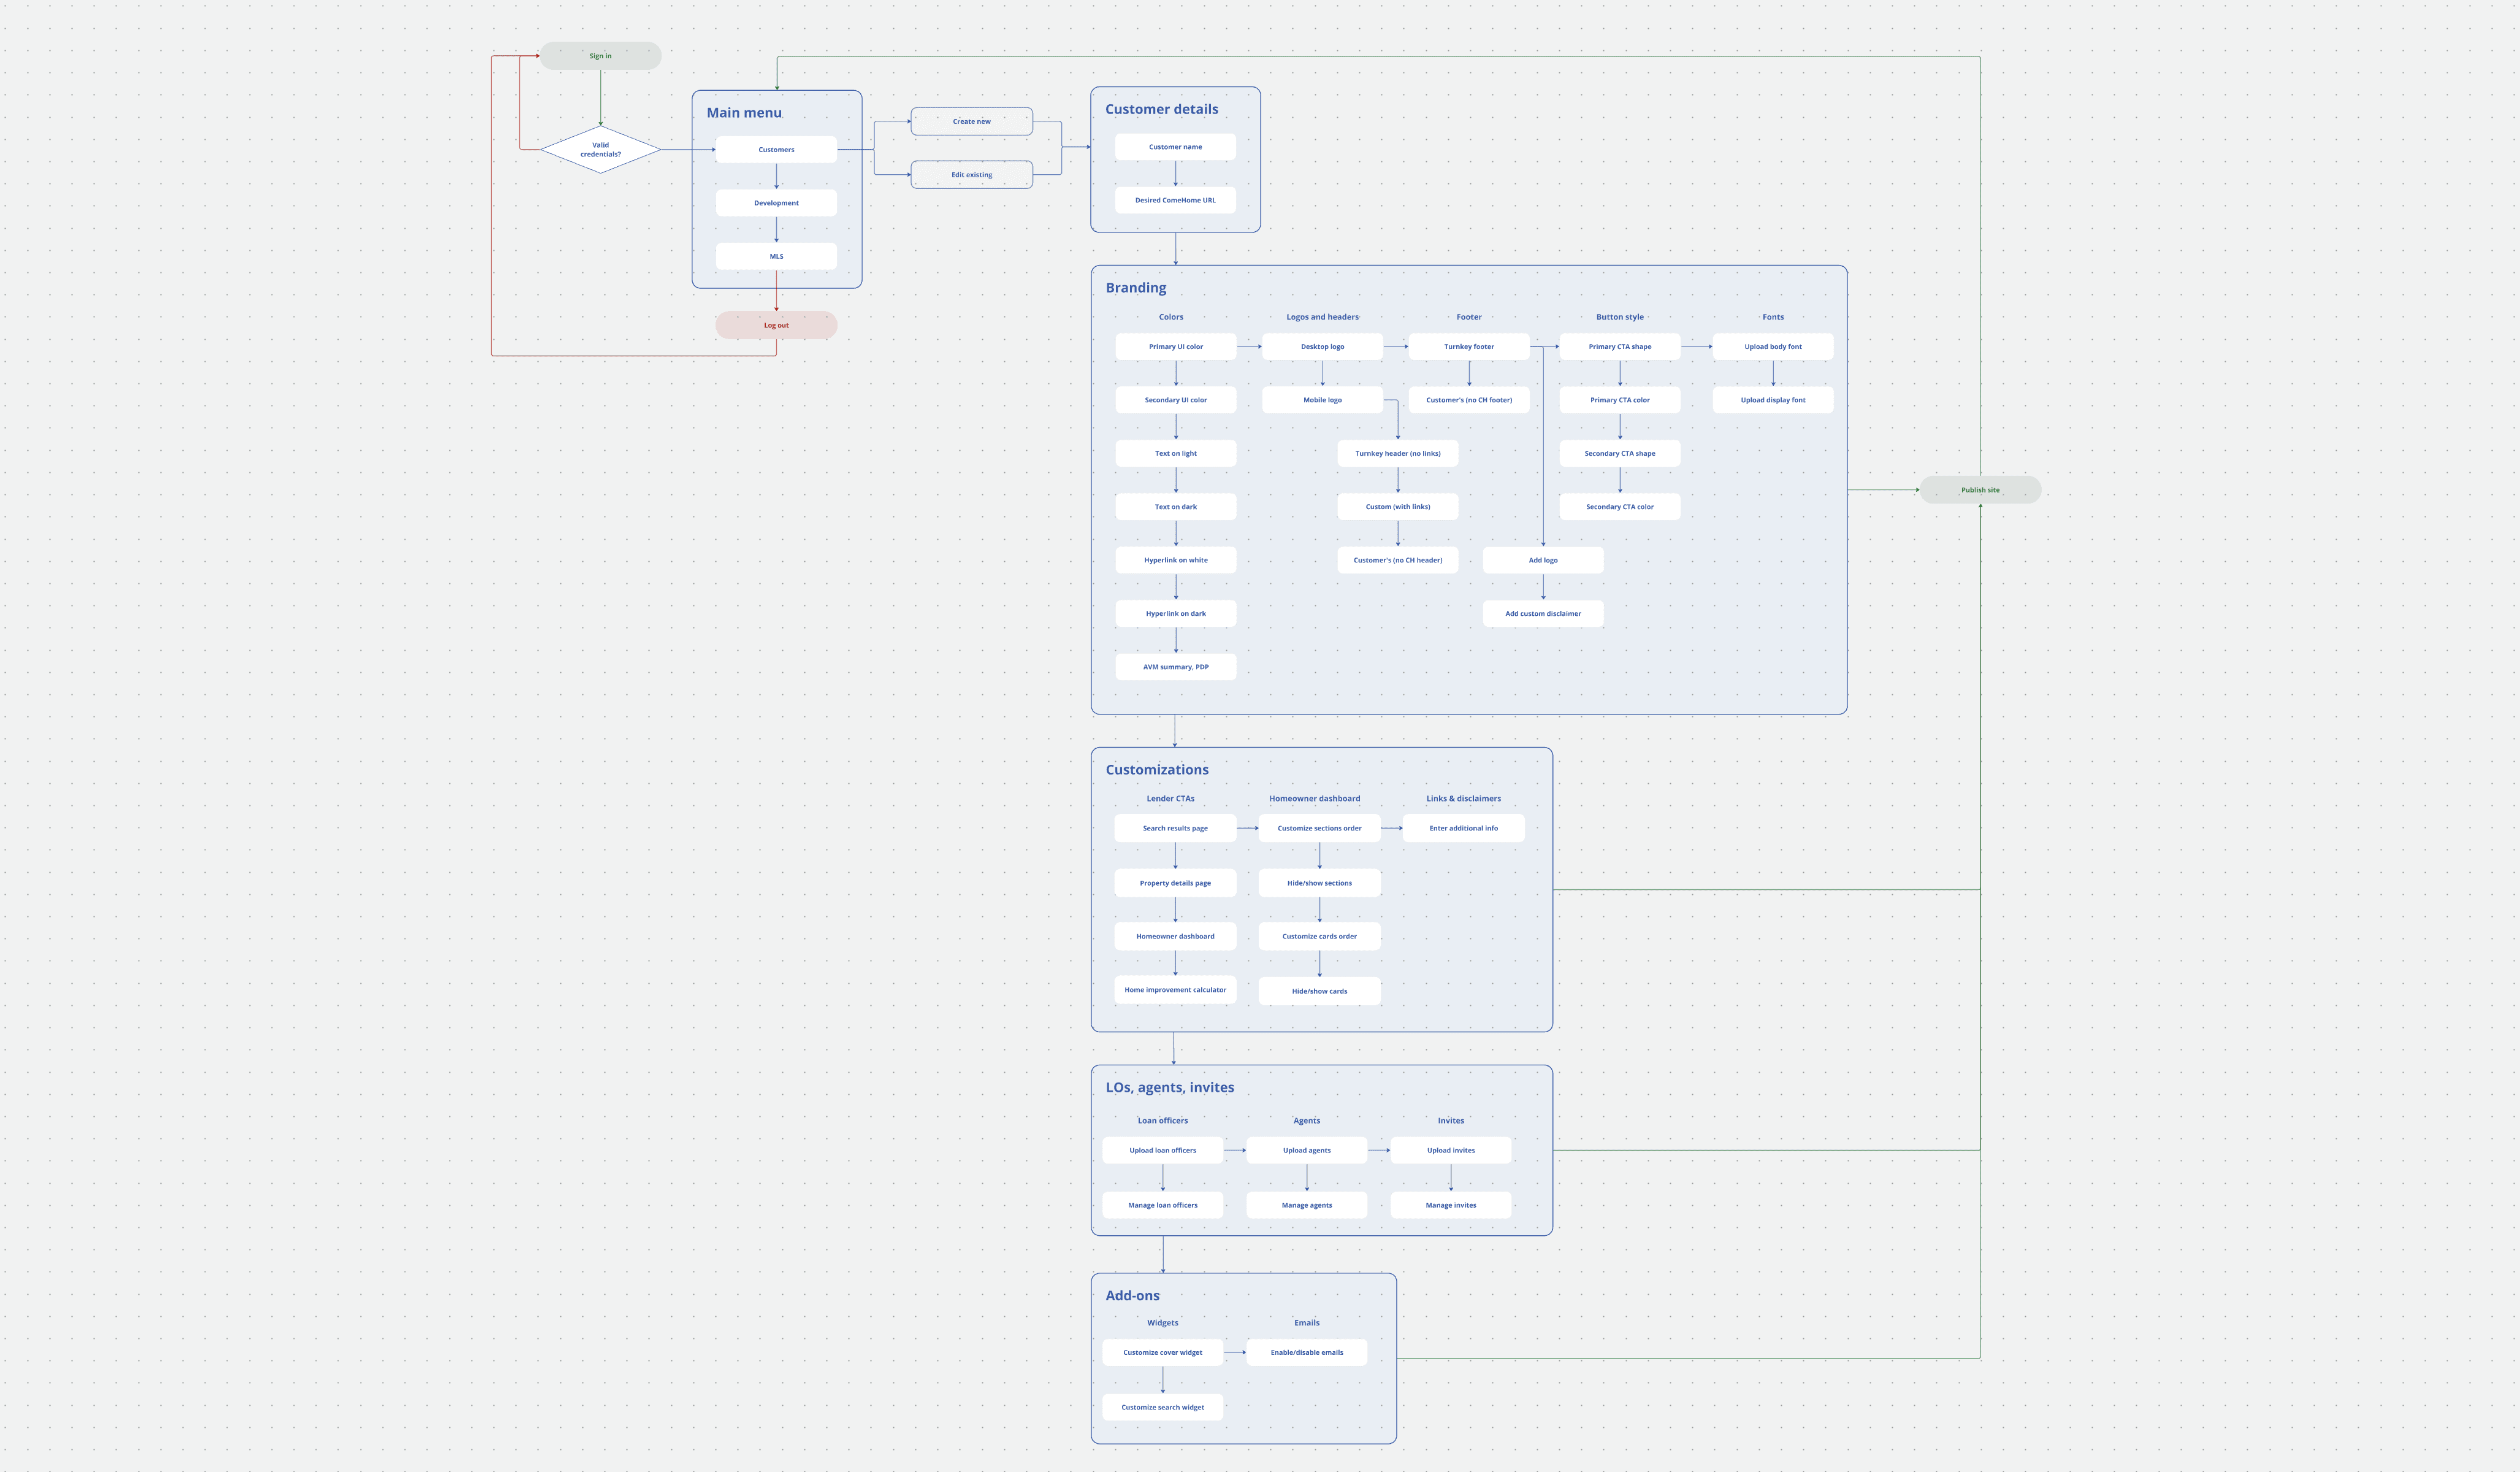Click the Customers box in Main menu

coord(776,150)
